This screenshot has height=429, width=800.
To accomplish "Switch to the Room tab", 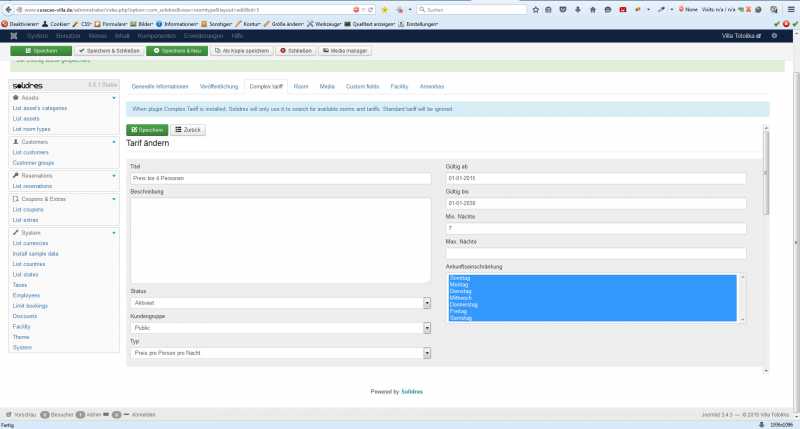I will (301, 87).
